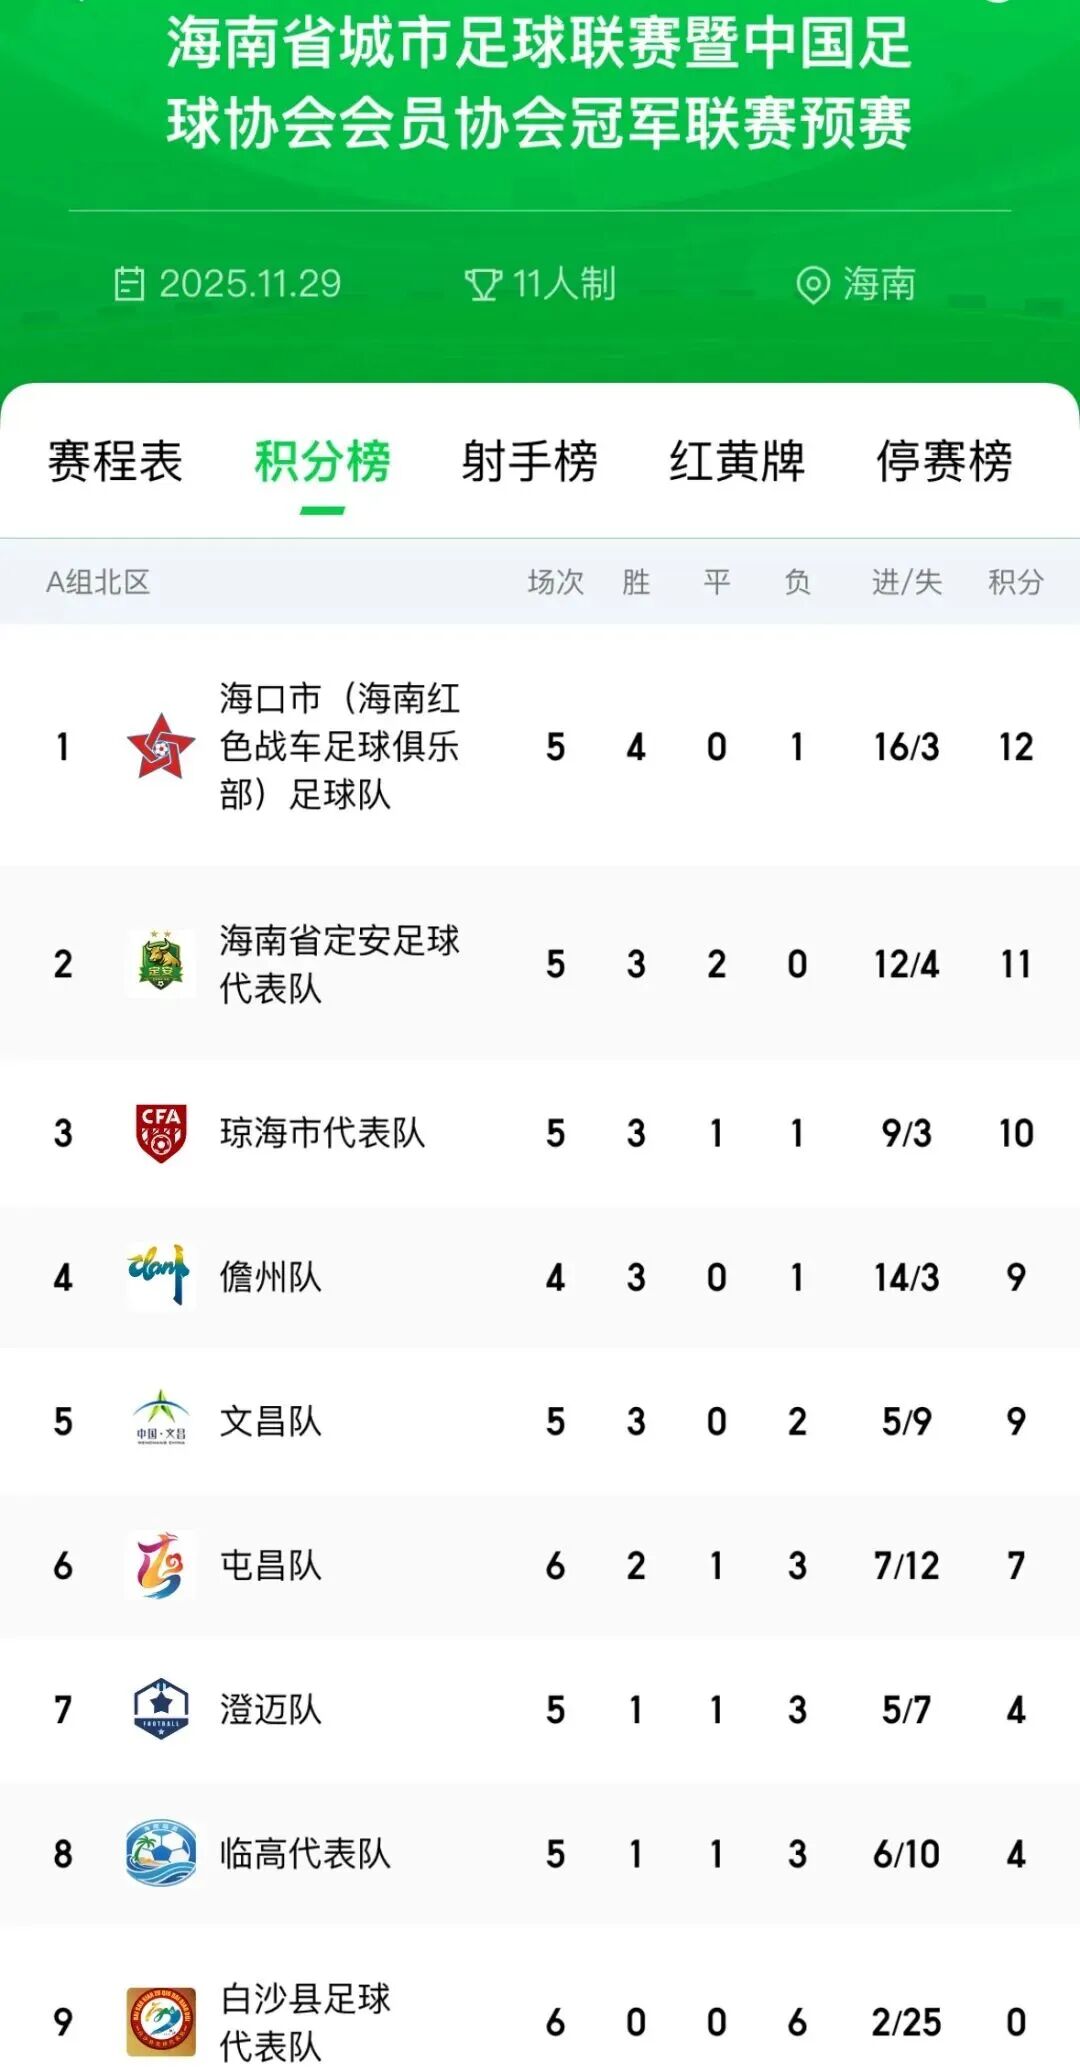Viewport: 1080px width, 2072px height.
Task: Open the 红黄牌 cards tab
Action: point(737,462)
